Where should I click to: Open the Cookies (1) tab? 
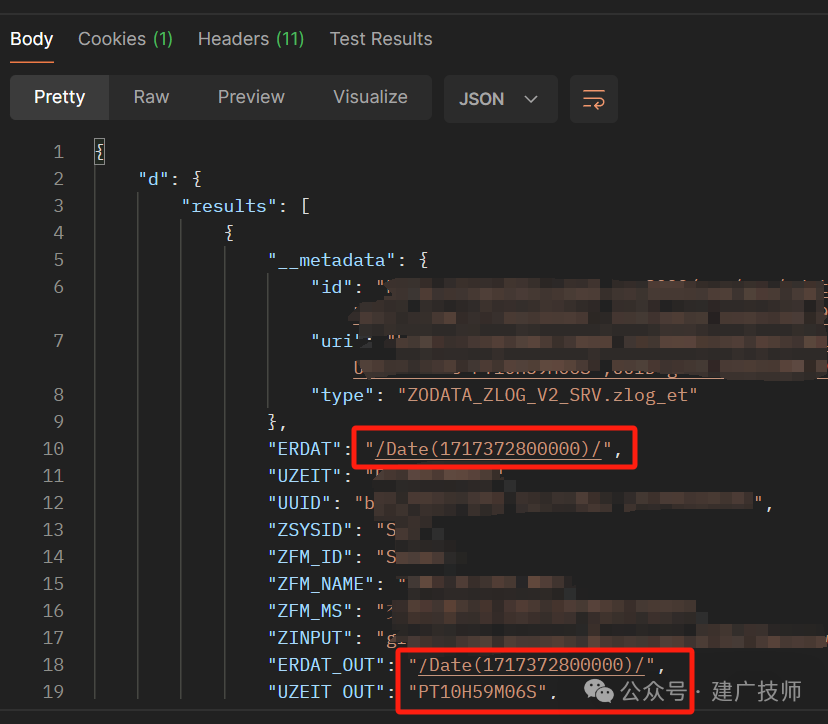pos(125,39)
